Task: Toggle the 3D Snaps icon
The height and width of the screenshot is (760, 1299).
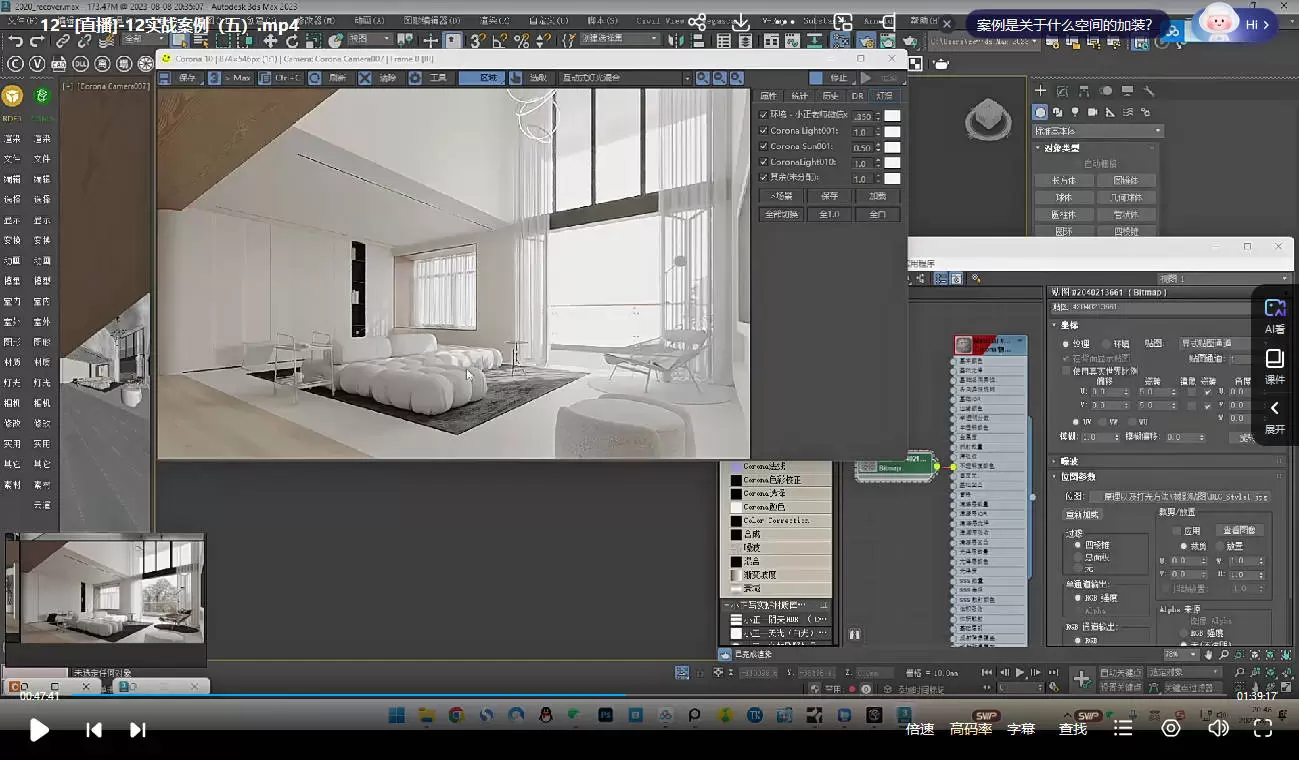Action: click(478, 41)
